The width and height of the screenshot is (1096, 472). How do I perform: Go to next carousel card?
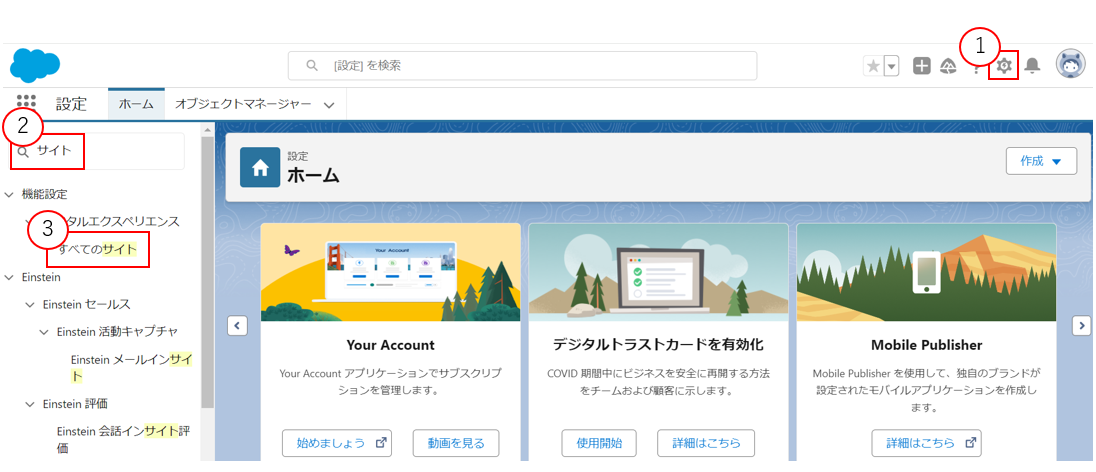click(1081, 325)
